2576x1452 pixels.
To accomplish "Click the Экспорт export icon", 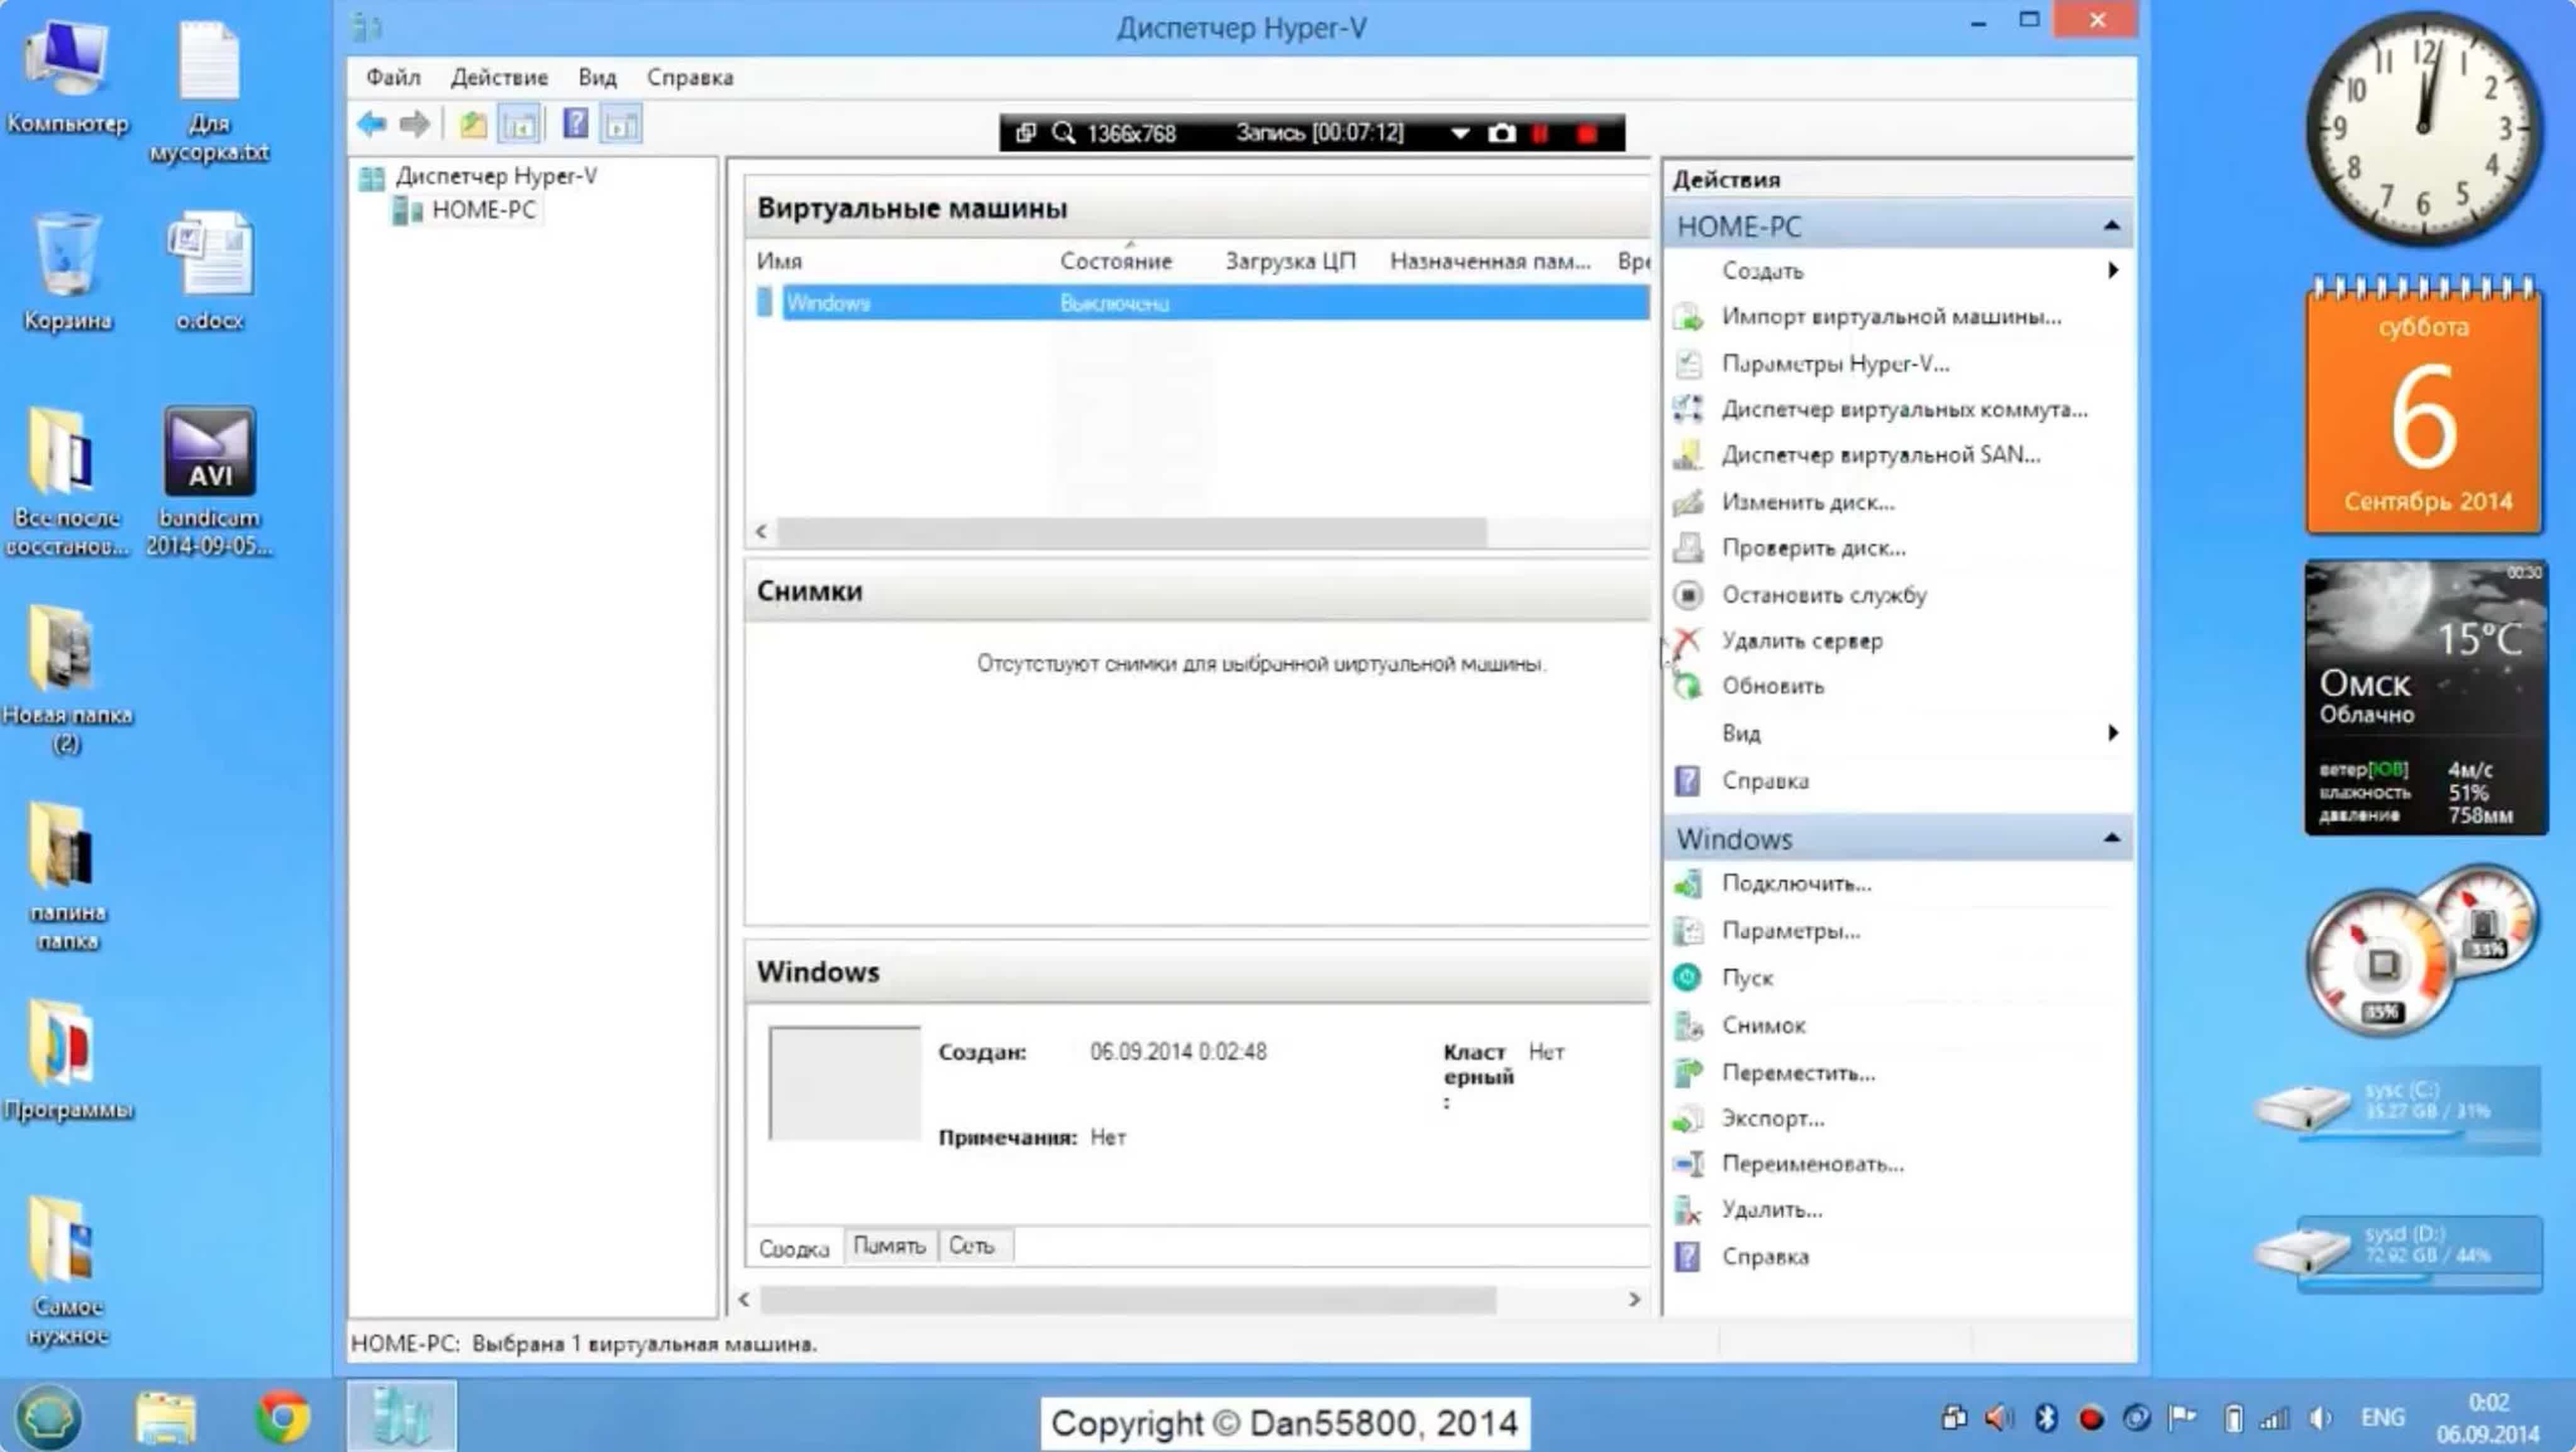I will [1688, 1119].
